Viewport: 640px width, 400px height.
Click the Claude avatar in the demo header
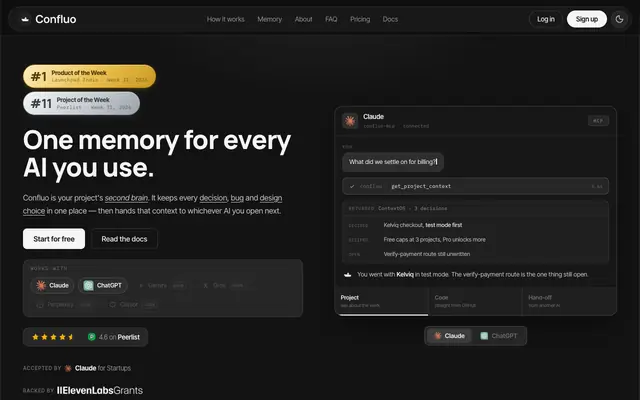point(350,121)
